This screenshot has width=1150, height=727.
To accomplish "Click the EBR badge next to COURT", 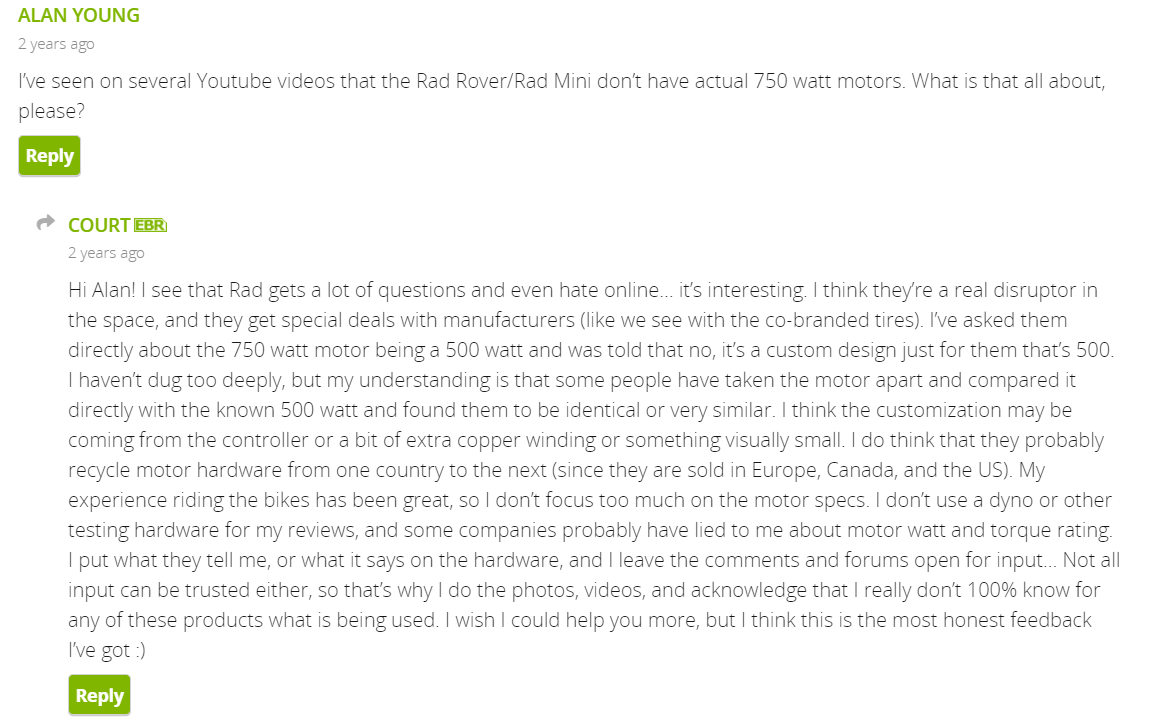I will pyautogui.click(x=150, y=225).
